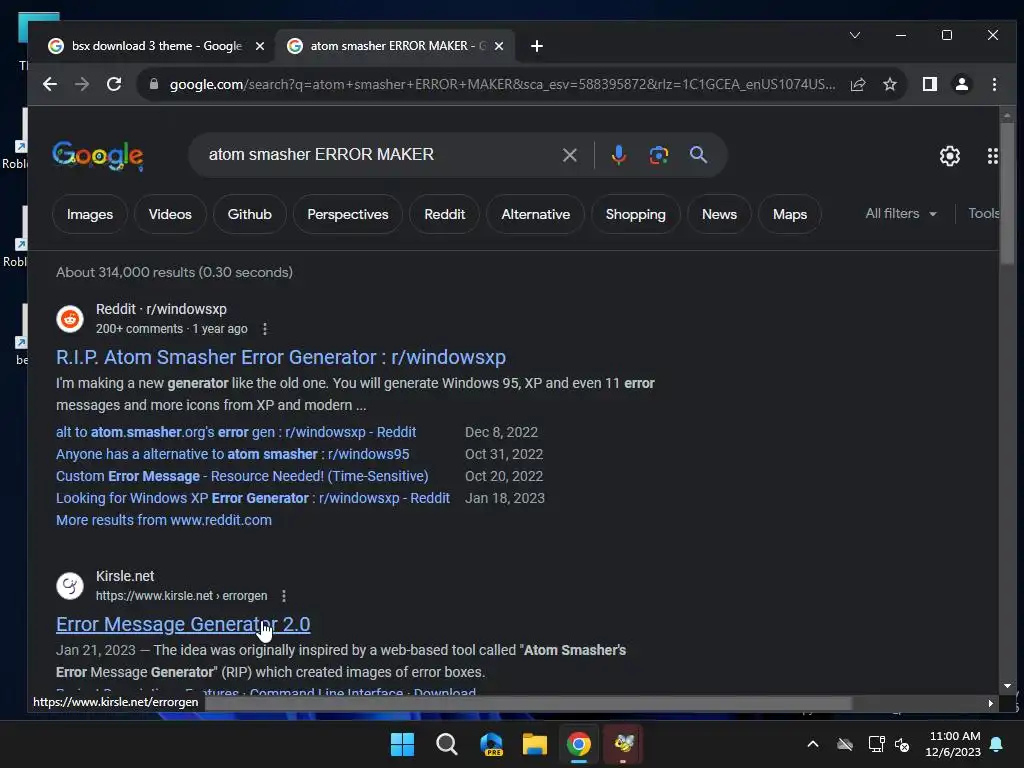This screenshot has height=768, width=1024.
Task: Open Chrome three-dot menu
Action: (994, 84)
